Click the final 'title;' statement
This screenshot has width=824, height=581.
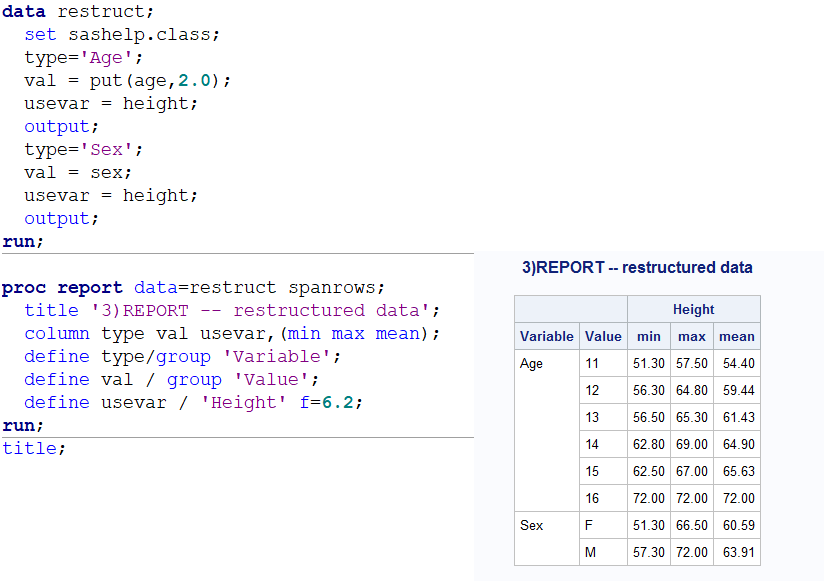(34, 448)
